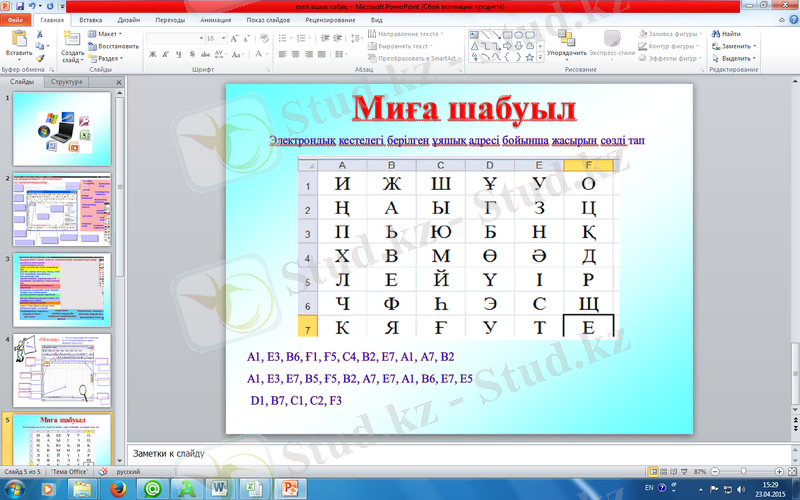Switch to reading view in status bar
This screenshot has height=500, width=800.
[x=674, y=472]
